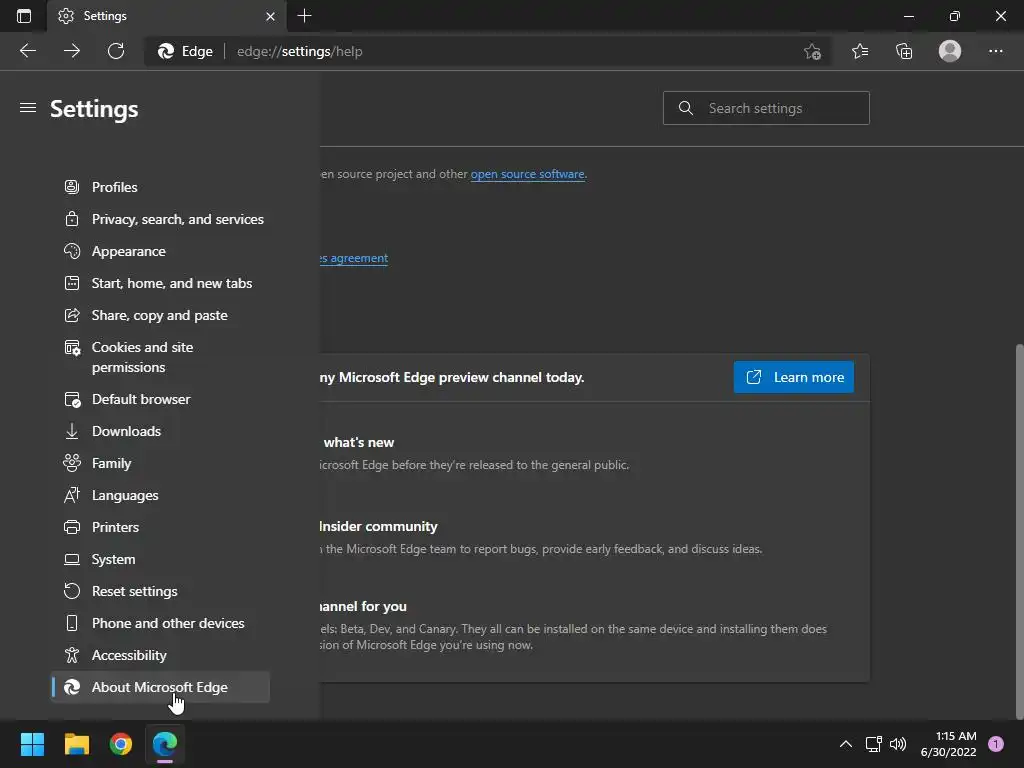The width and height of the screenshot is (1024, 768).
Task: Go to Appearance settings
Action: click(160, 251)
